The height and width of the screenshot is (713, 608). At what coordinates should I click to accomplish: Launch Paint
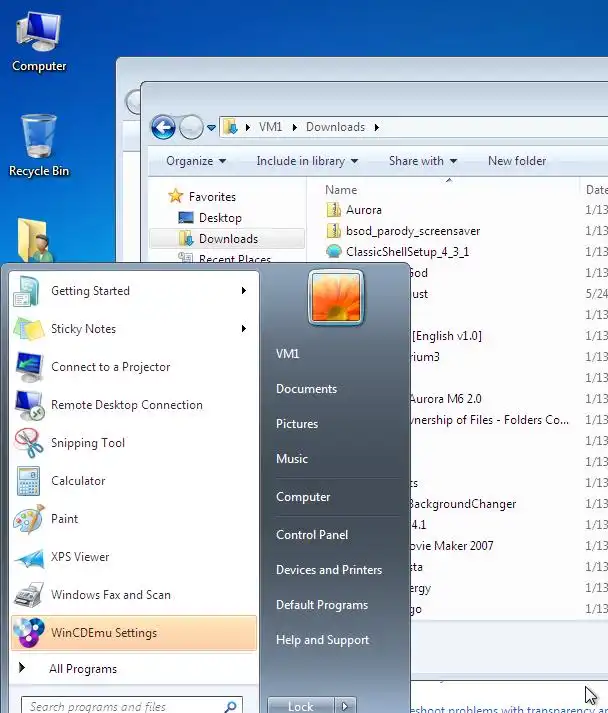pos(134,519)
